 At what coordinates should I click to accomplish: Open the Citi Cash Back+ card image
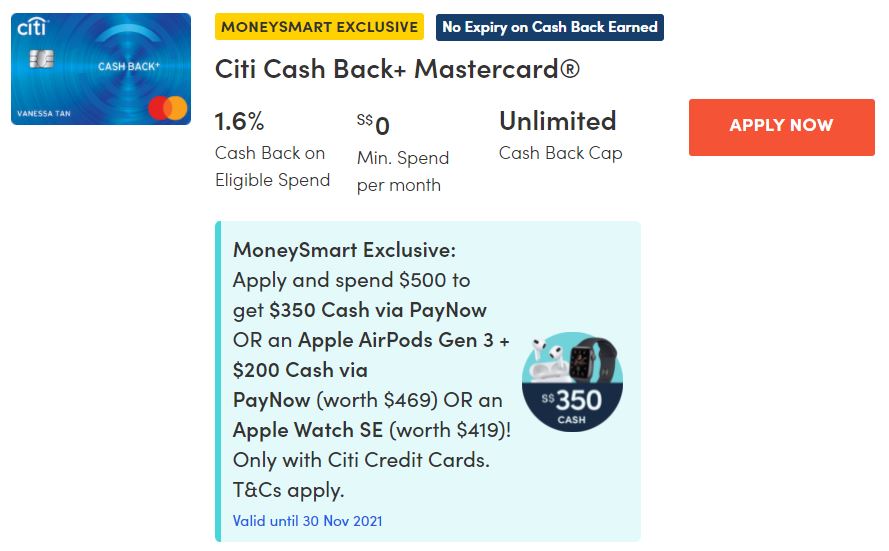pyautogui.click(x=101, y=69)
